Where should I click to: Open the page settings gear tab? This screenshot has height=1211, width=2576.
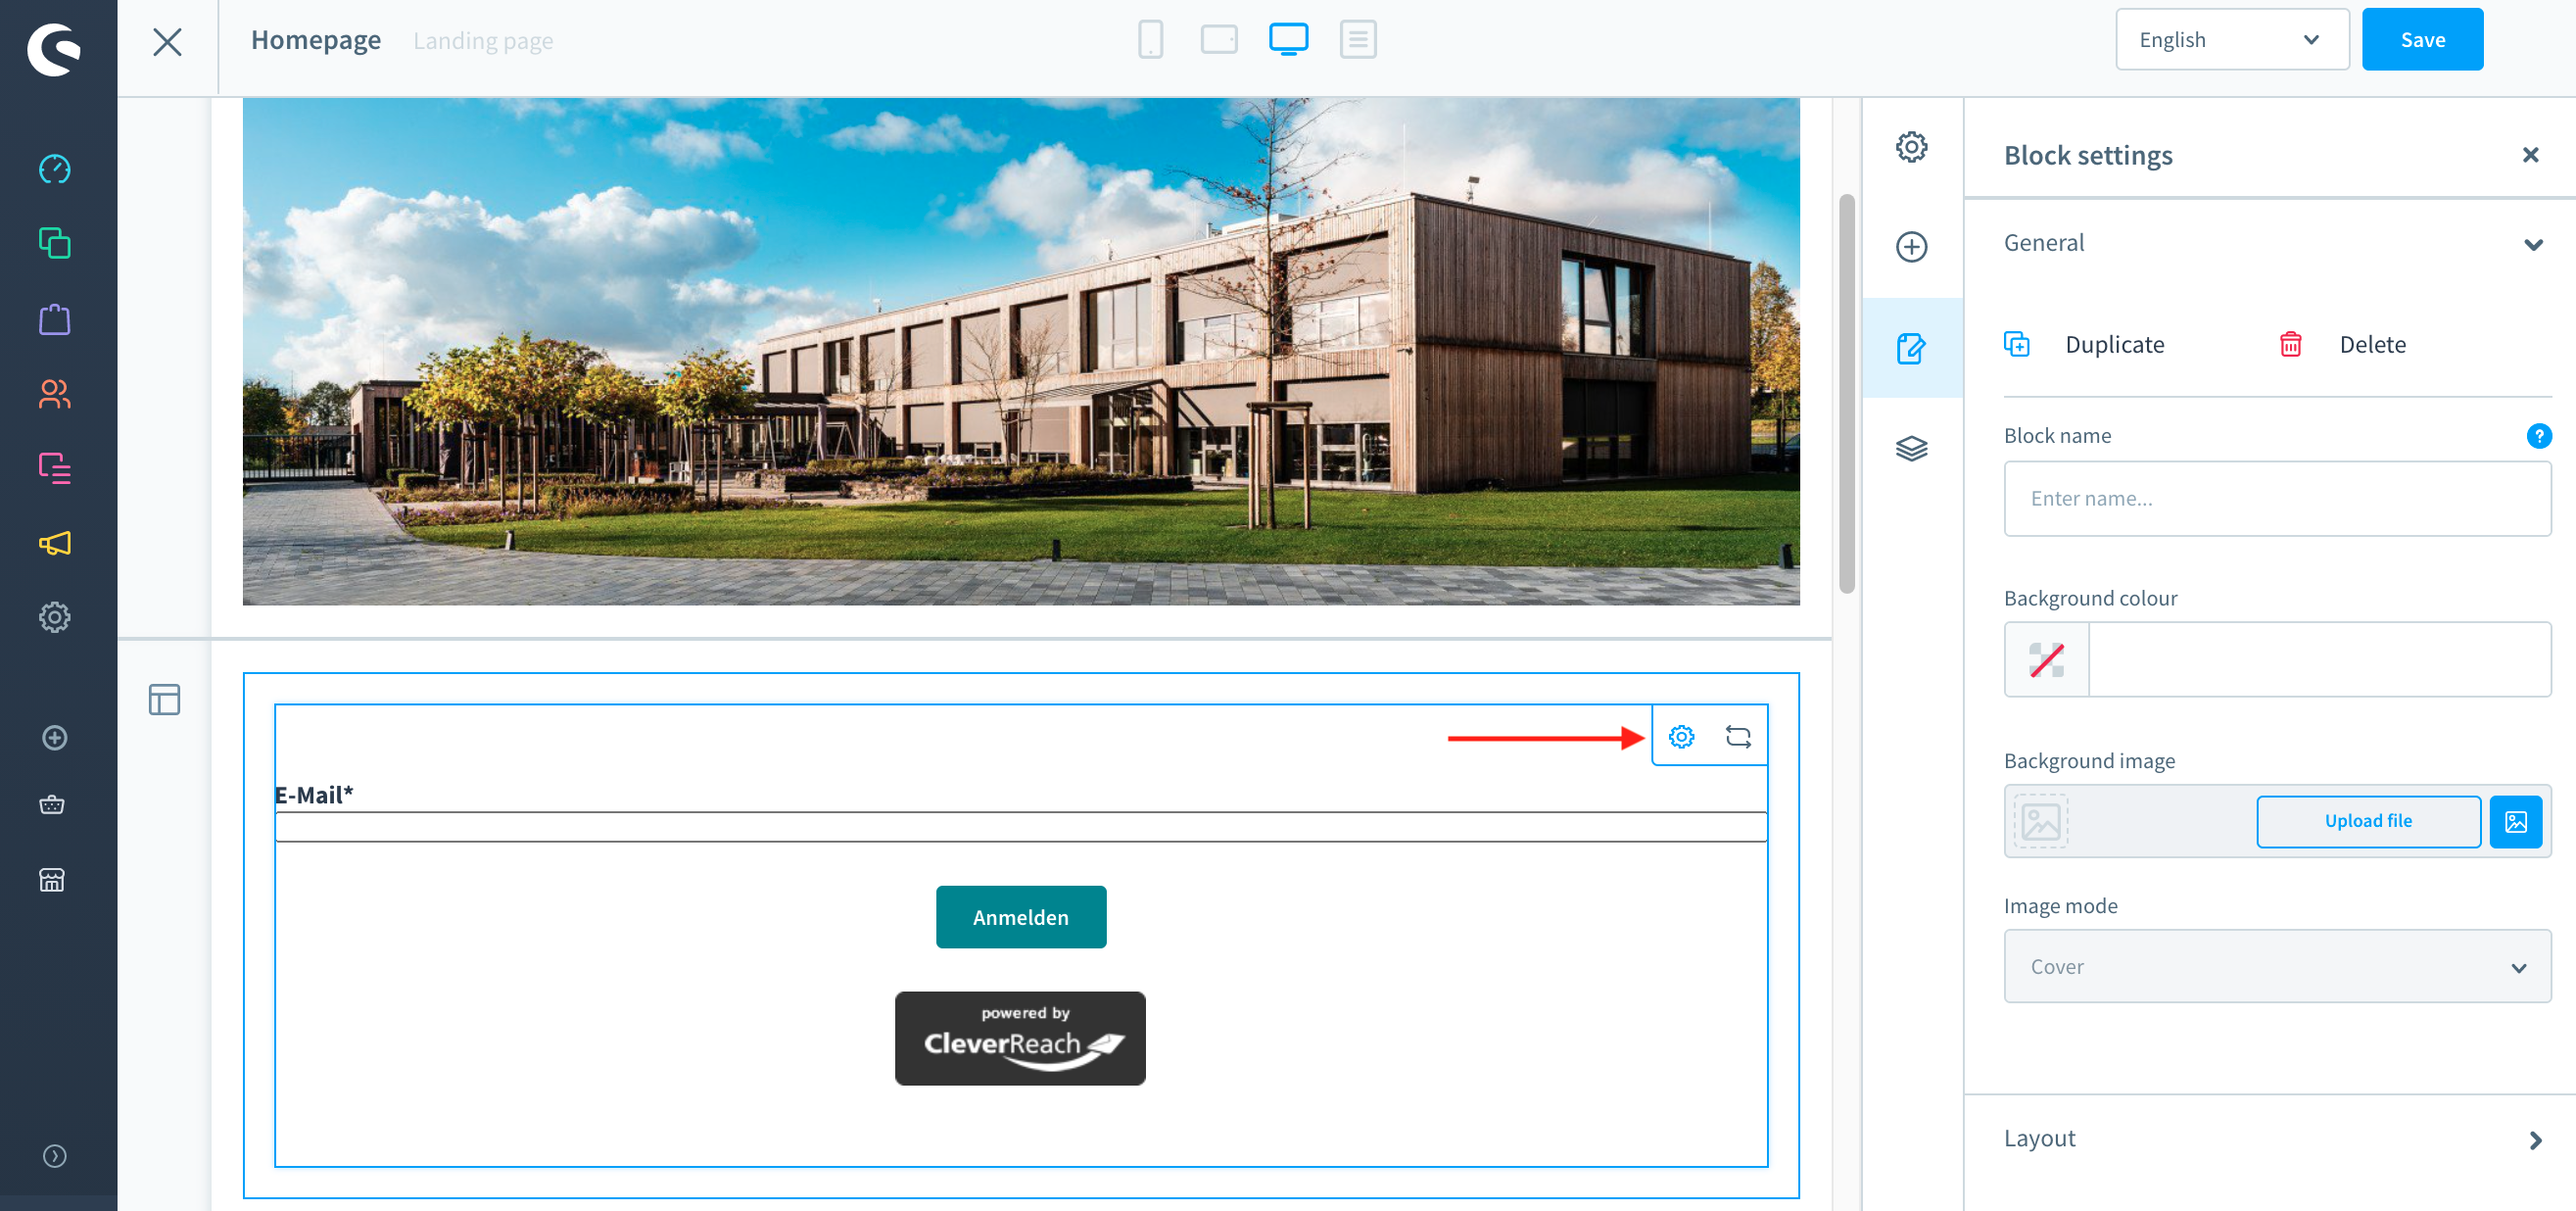(1911, 148)
